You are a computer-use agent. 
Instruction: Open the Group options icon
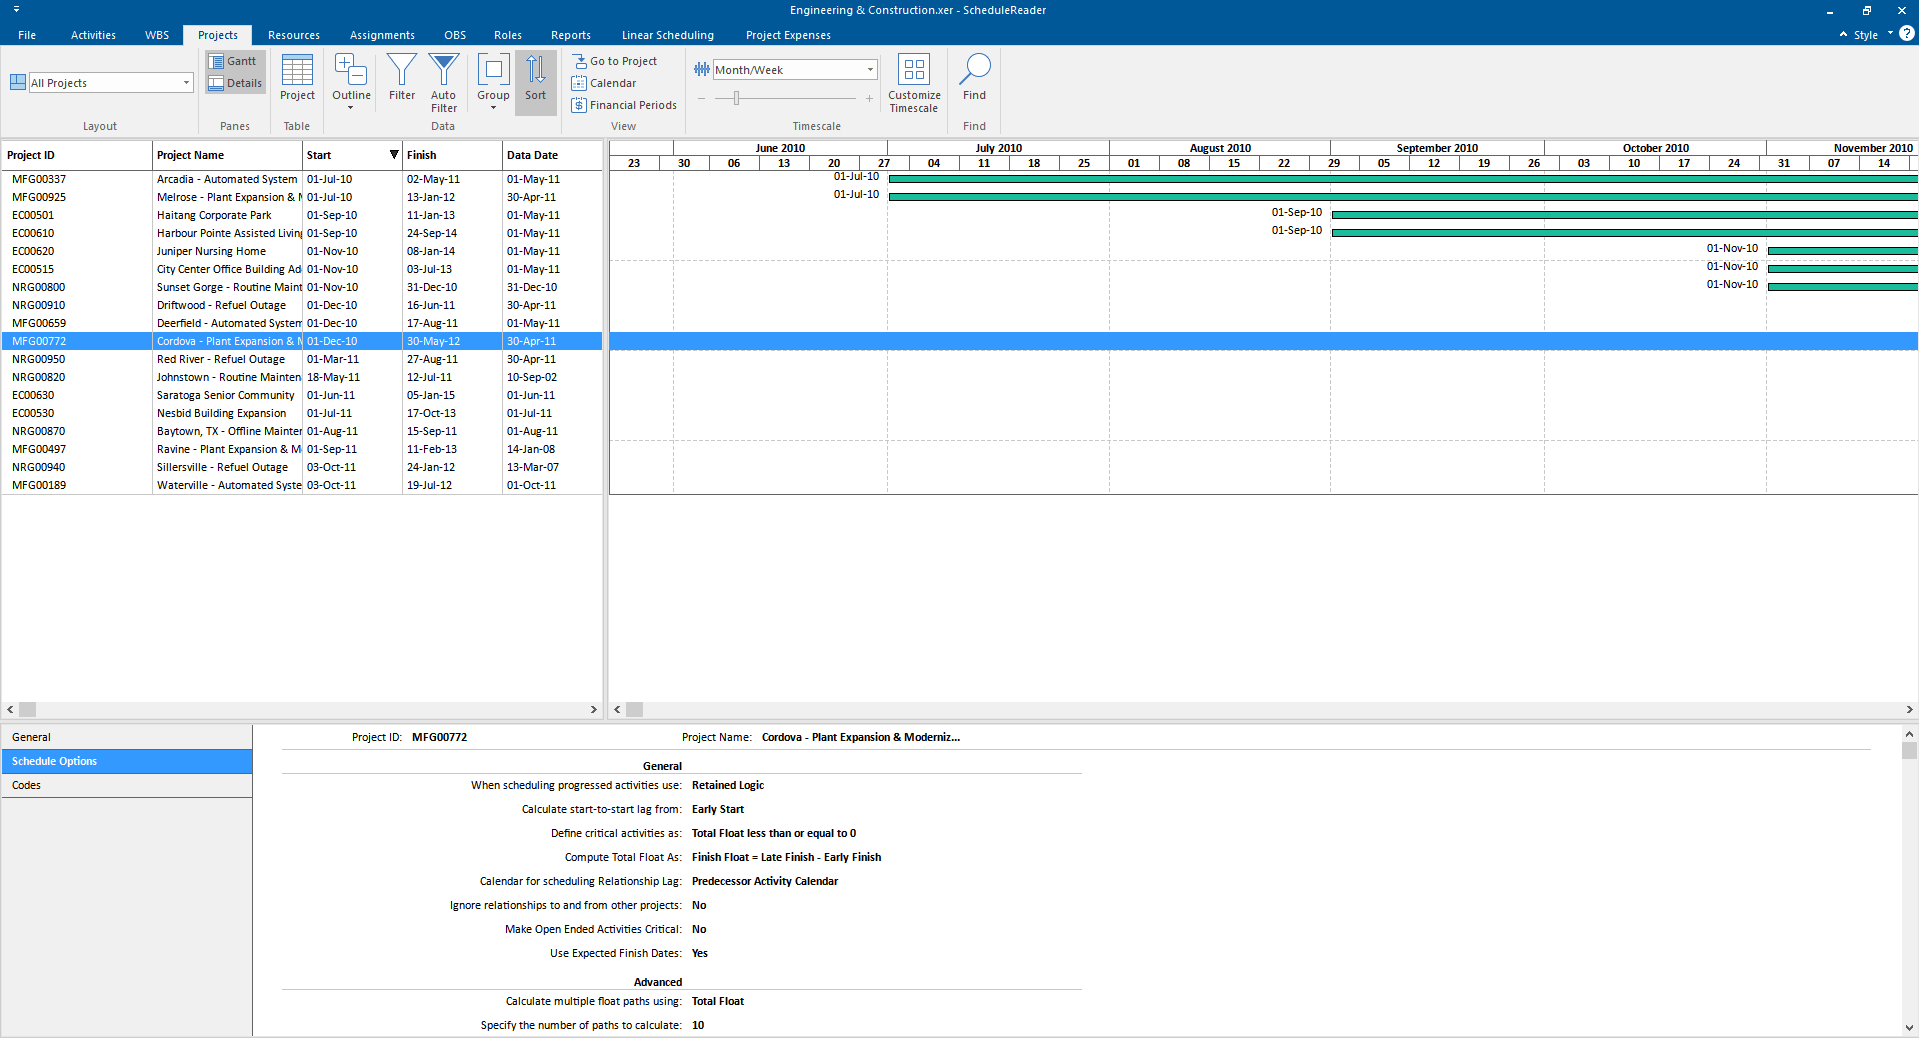tap(493, 72)
